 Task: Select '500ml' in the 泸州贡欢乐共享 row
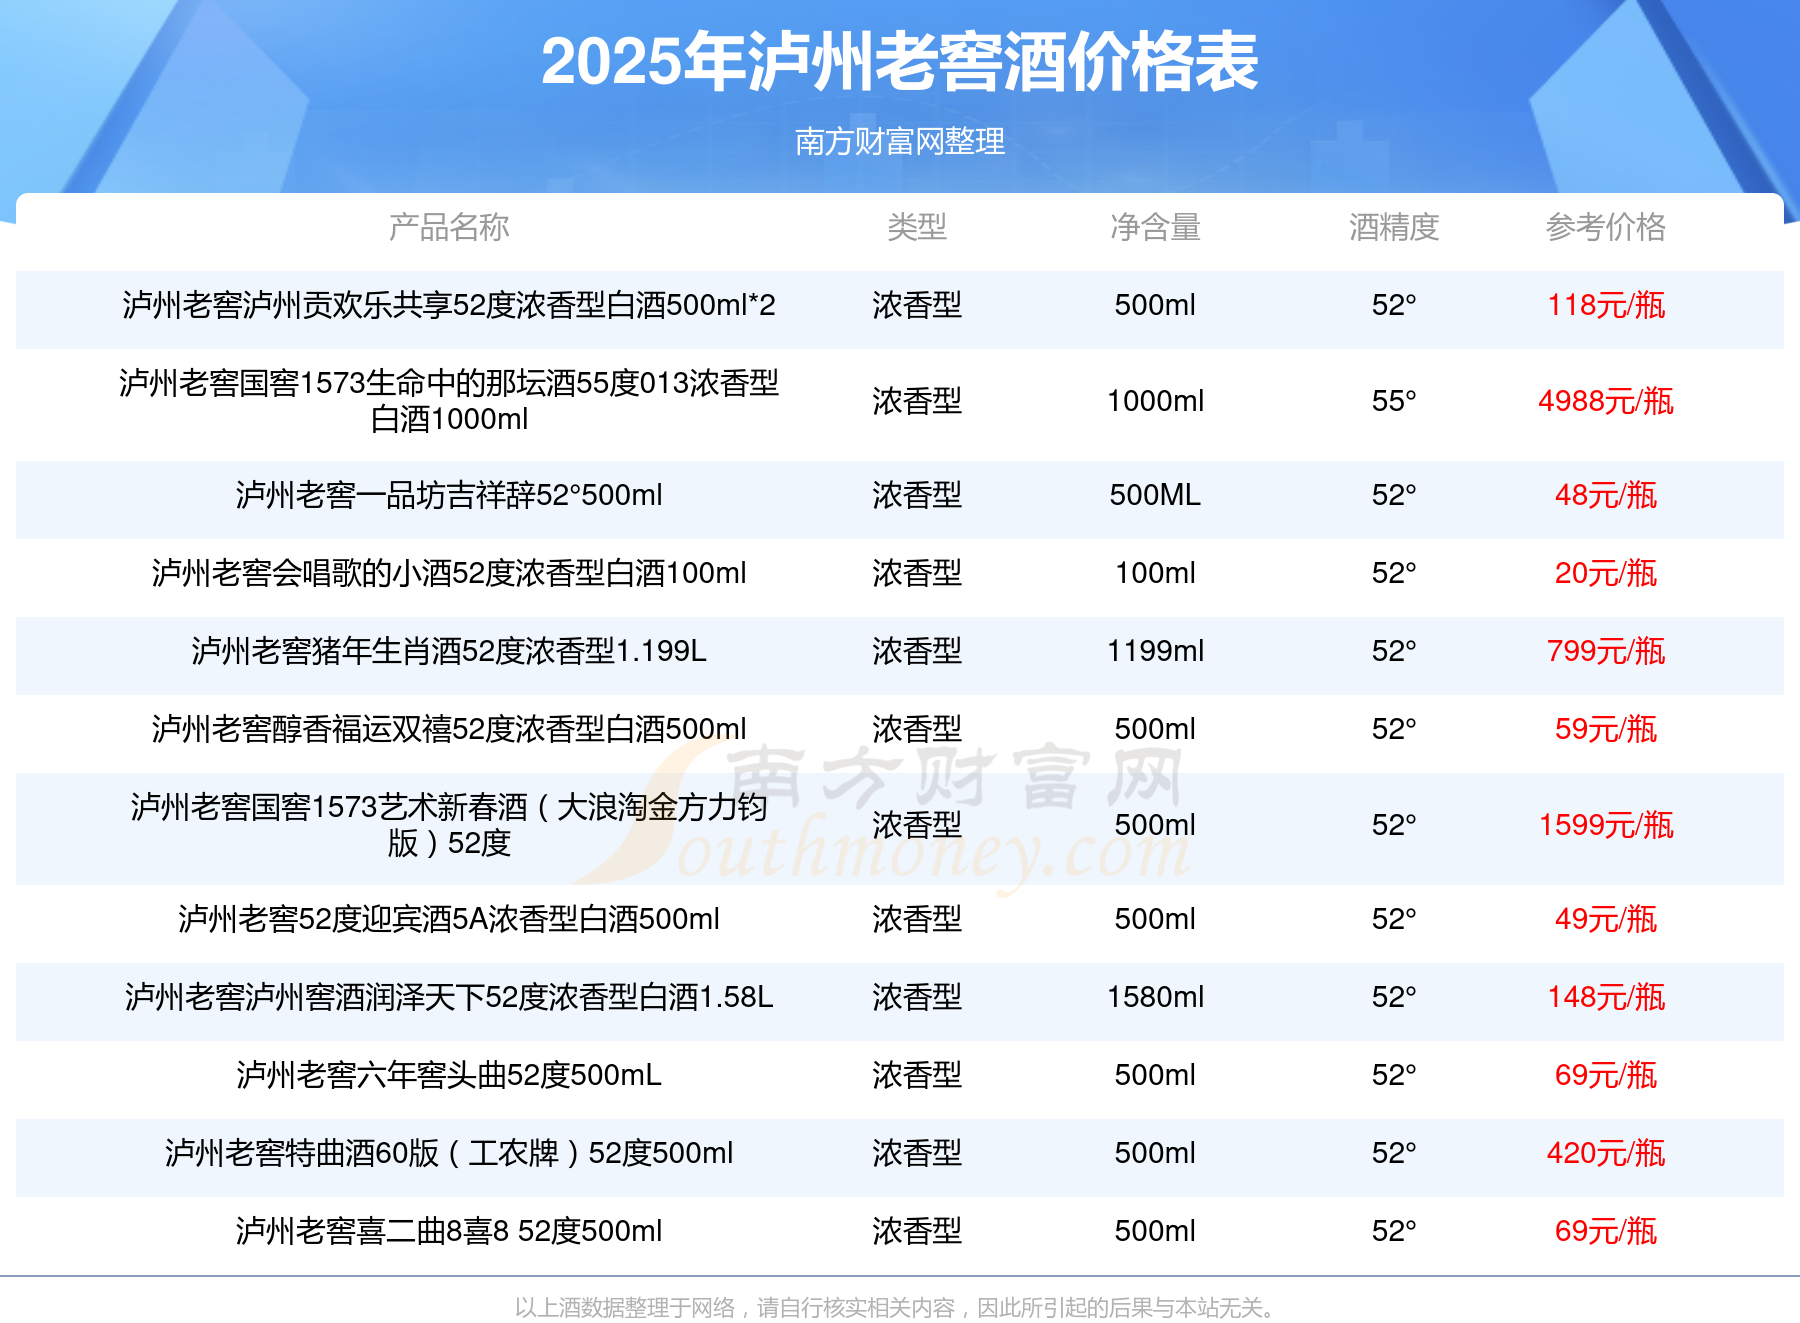click(1155, 305)
